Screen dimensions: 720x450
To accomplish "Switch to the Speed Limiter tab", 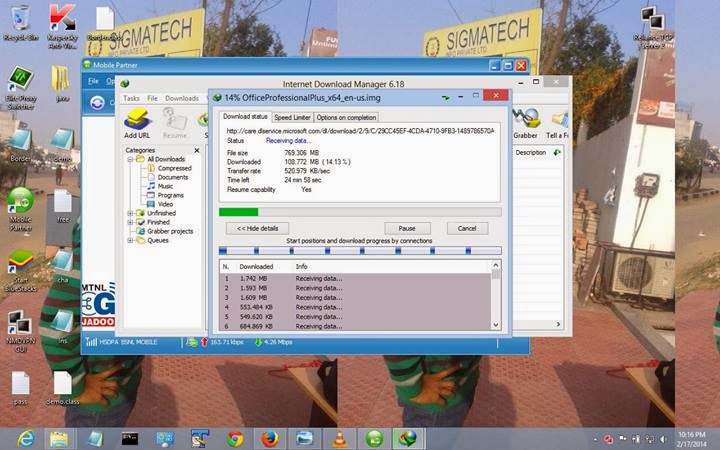I will click(x=292, y=118).
